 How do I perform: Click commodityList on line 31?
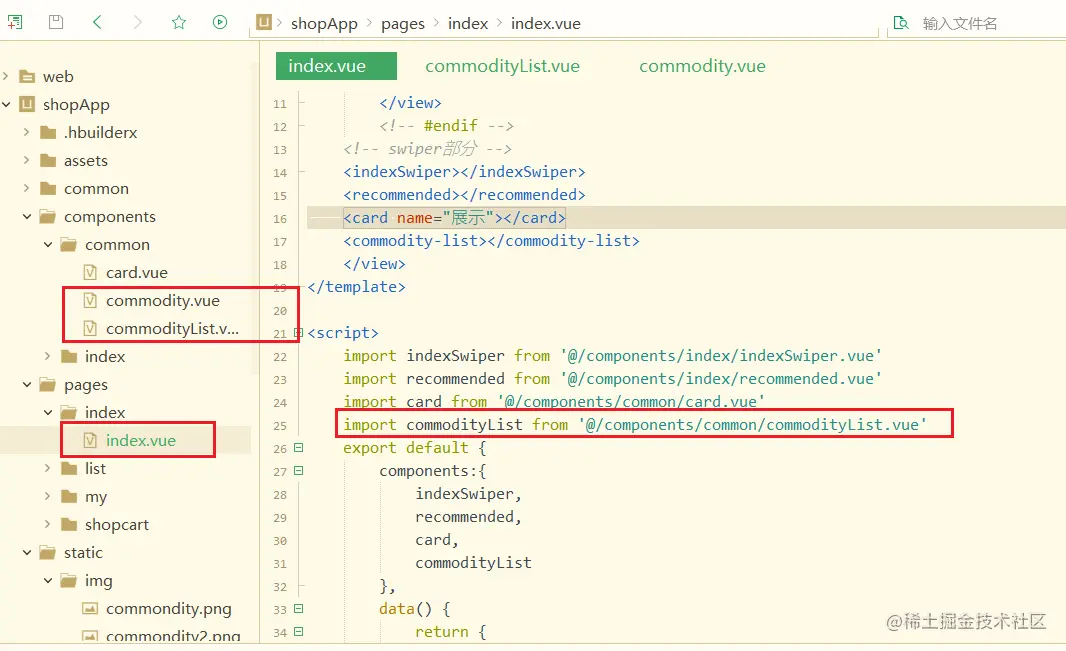click(473, 563)
